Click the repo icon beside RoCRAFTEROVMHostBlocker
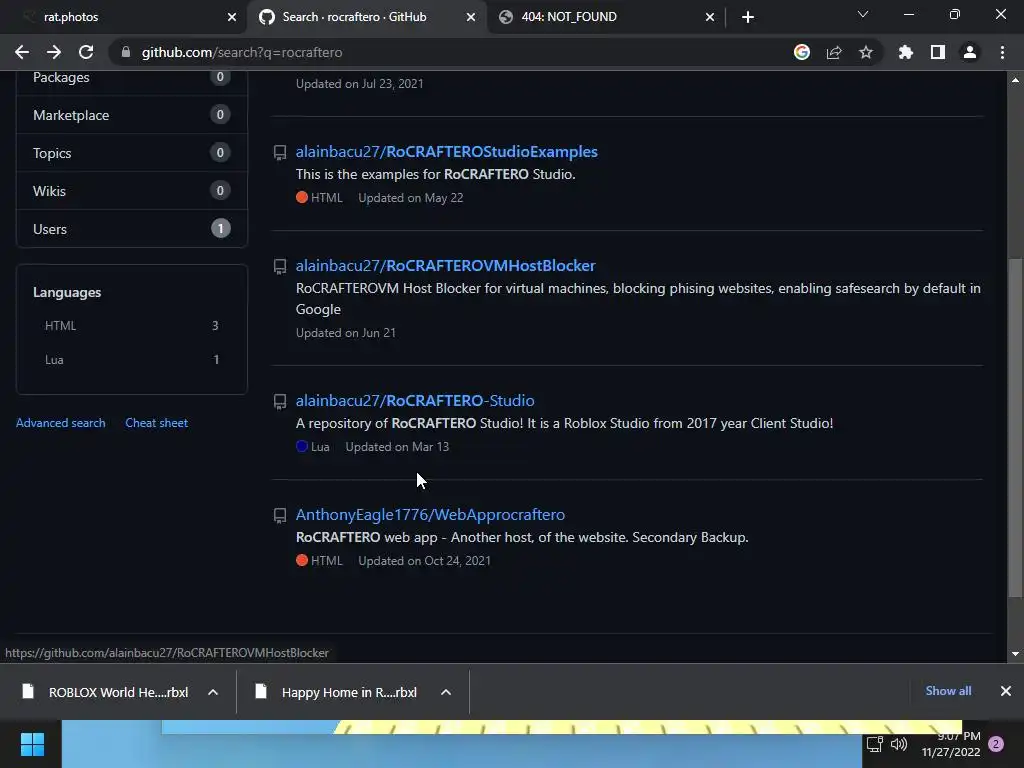1024x768 pixels. coord(280,267)
